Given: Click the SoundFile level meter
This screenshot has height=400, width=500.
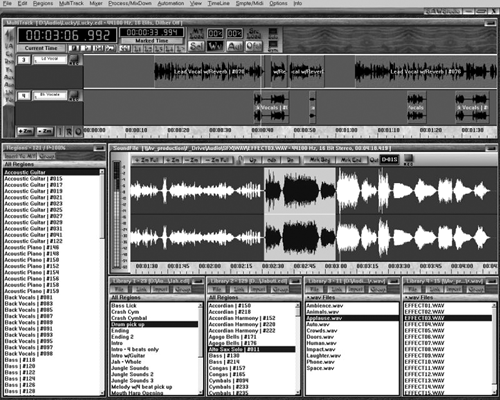Looking at the screenshot, I should tap(116, 215).
